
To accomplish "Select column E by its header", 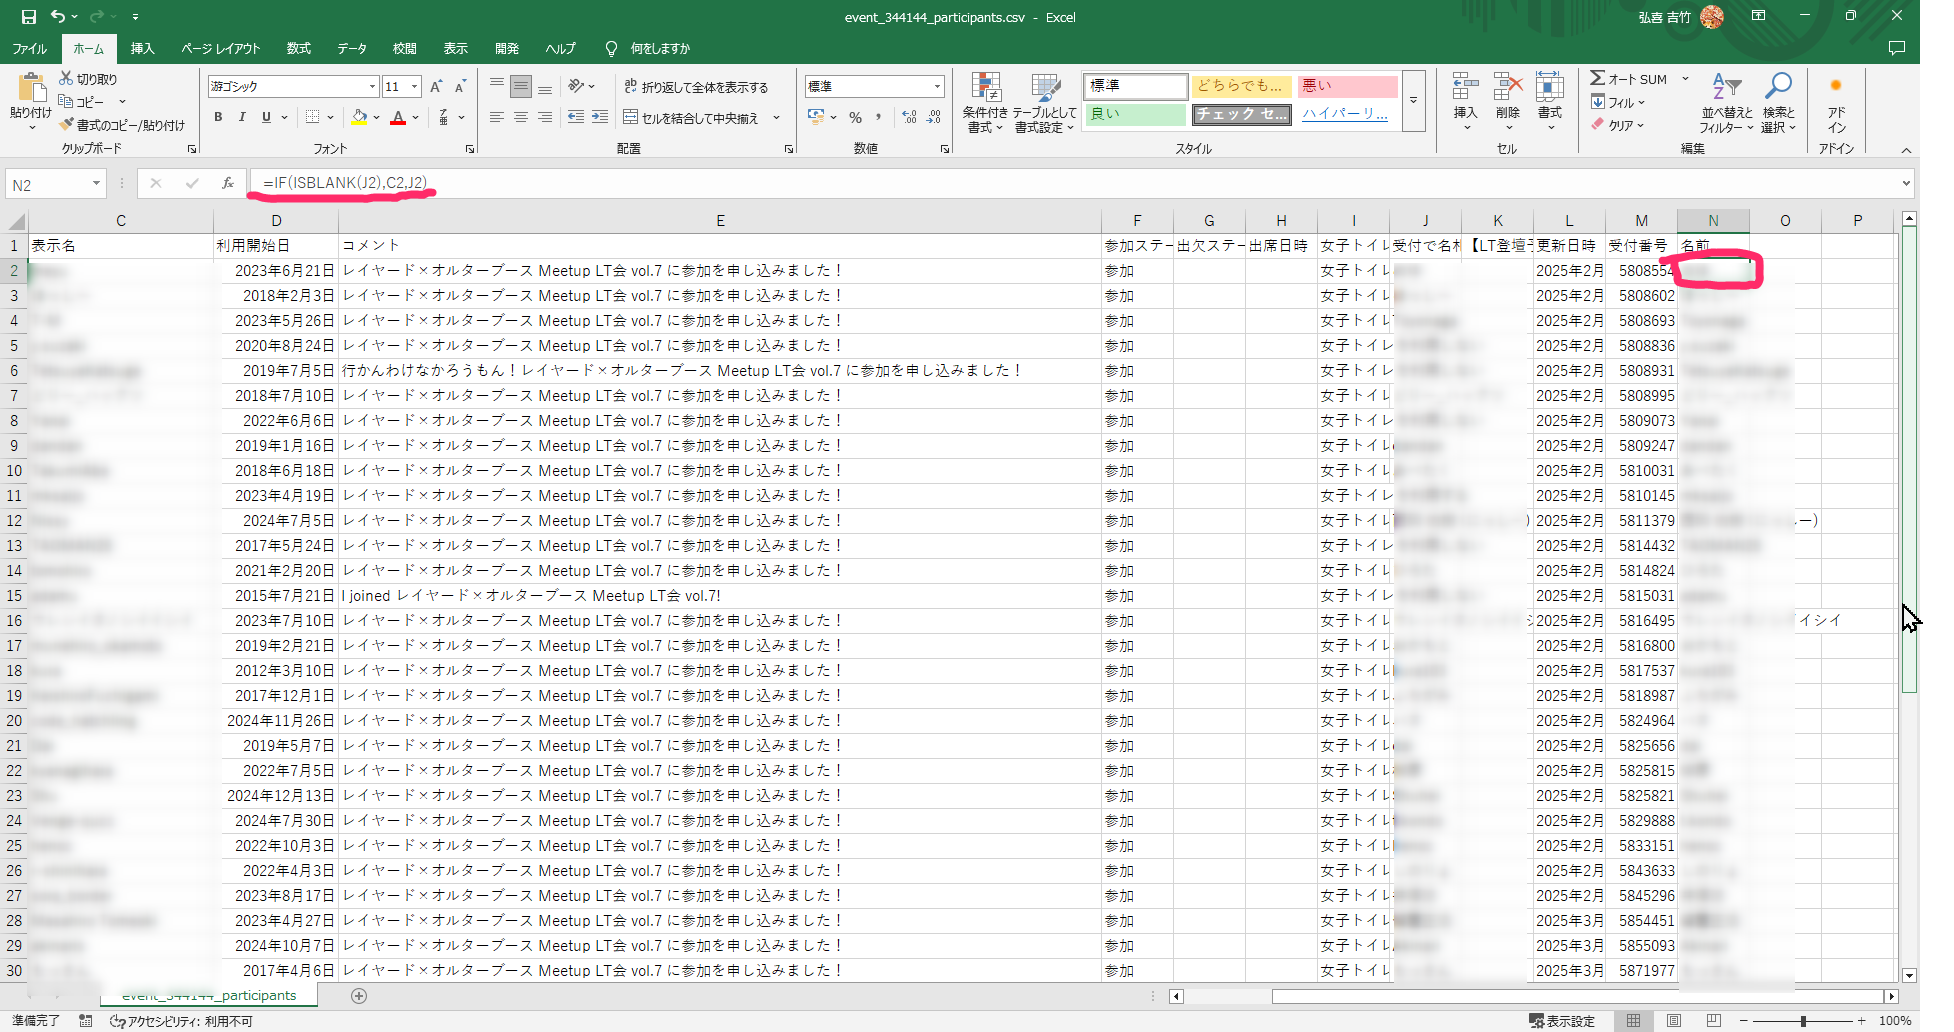I will (x=720, y=221).
